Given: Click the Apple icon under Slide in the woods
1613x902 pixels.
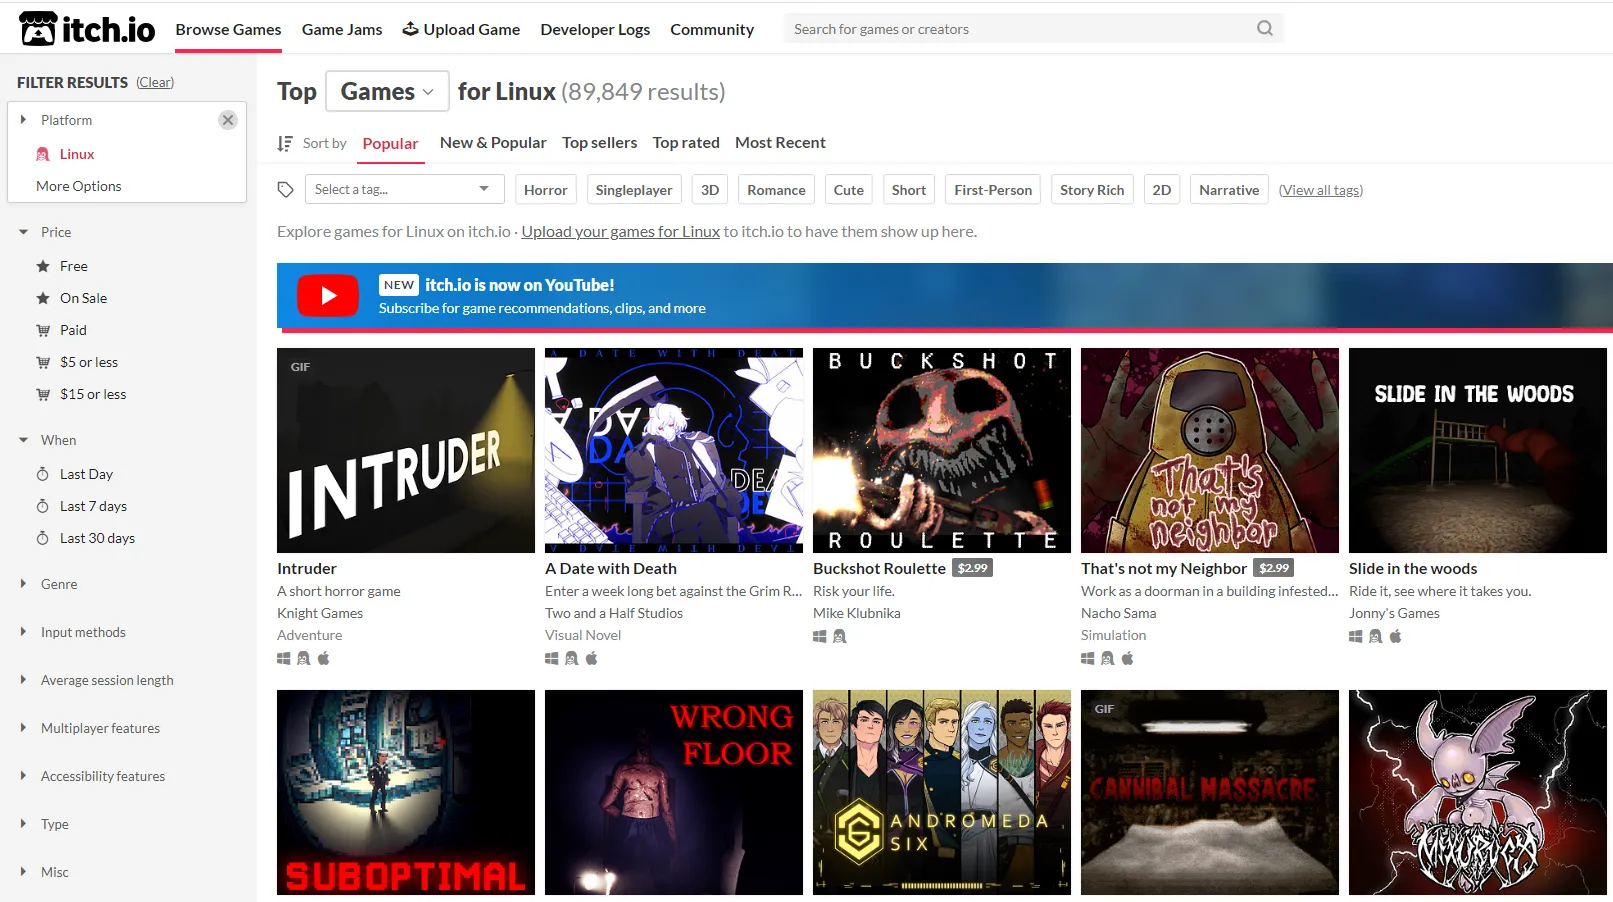Looking at the screenshot, I should pyautogui.click(x=1396, y=636).
